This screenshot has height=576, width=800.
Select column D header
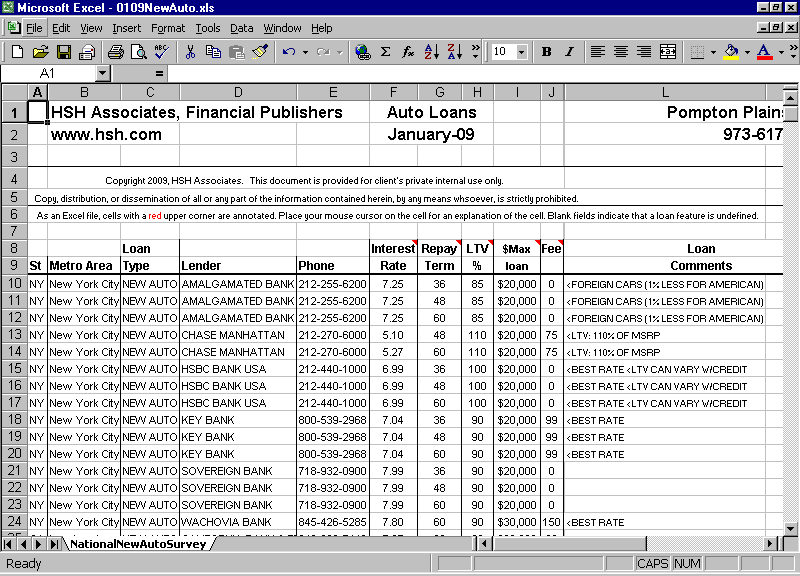(x=238, y=92)
